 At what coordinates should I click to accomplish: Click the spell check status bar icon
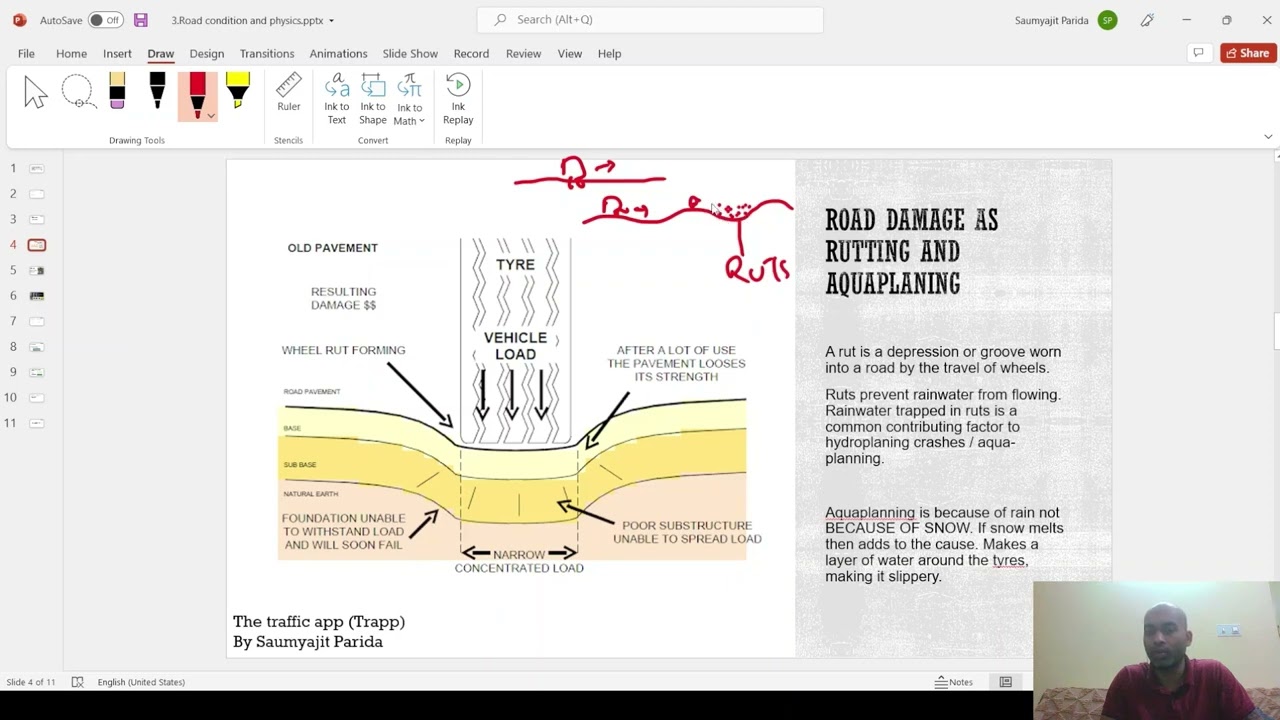77,682
